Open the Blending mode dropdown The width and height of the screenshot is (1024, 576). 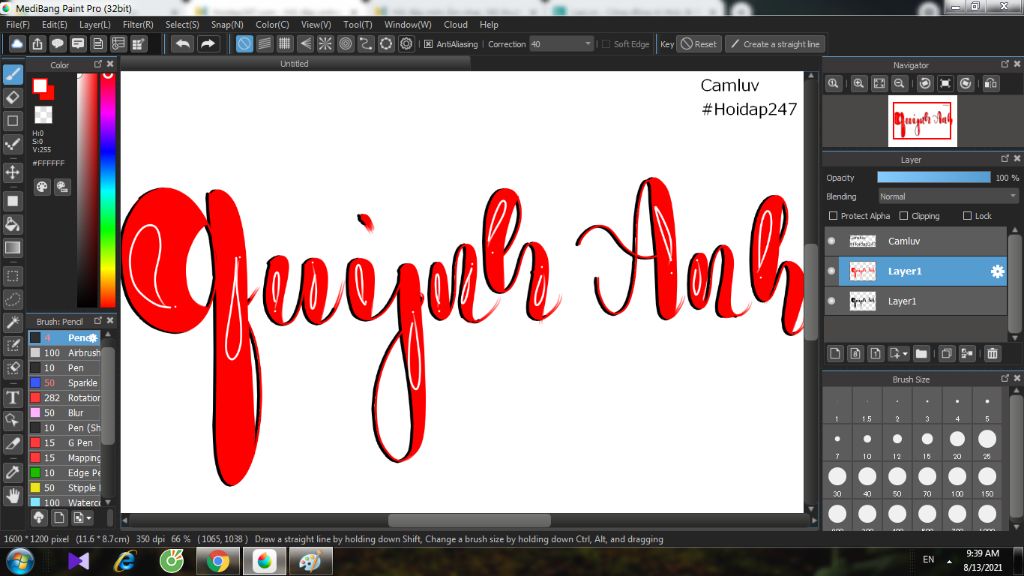pyautogui.click(x=948, y=197)
